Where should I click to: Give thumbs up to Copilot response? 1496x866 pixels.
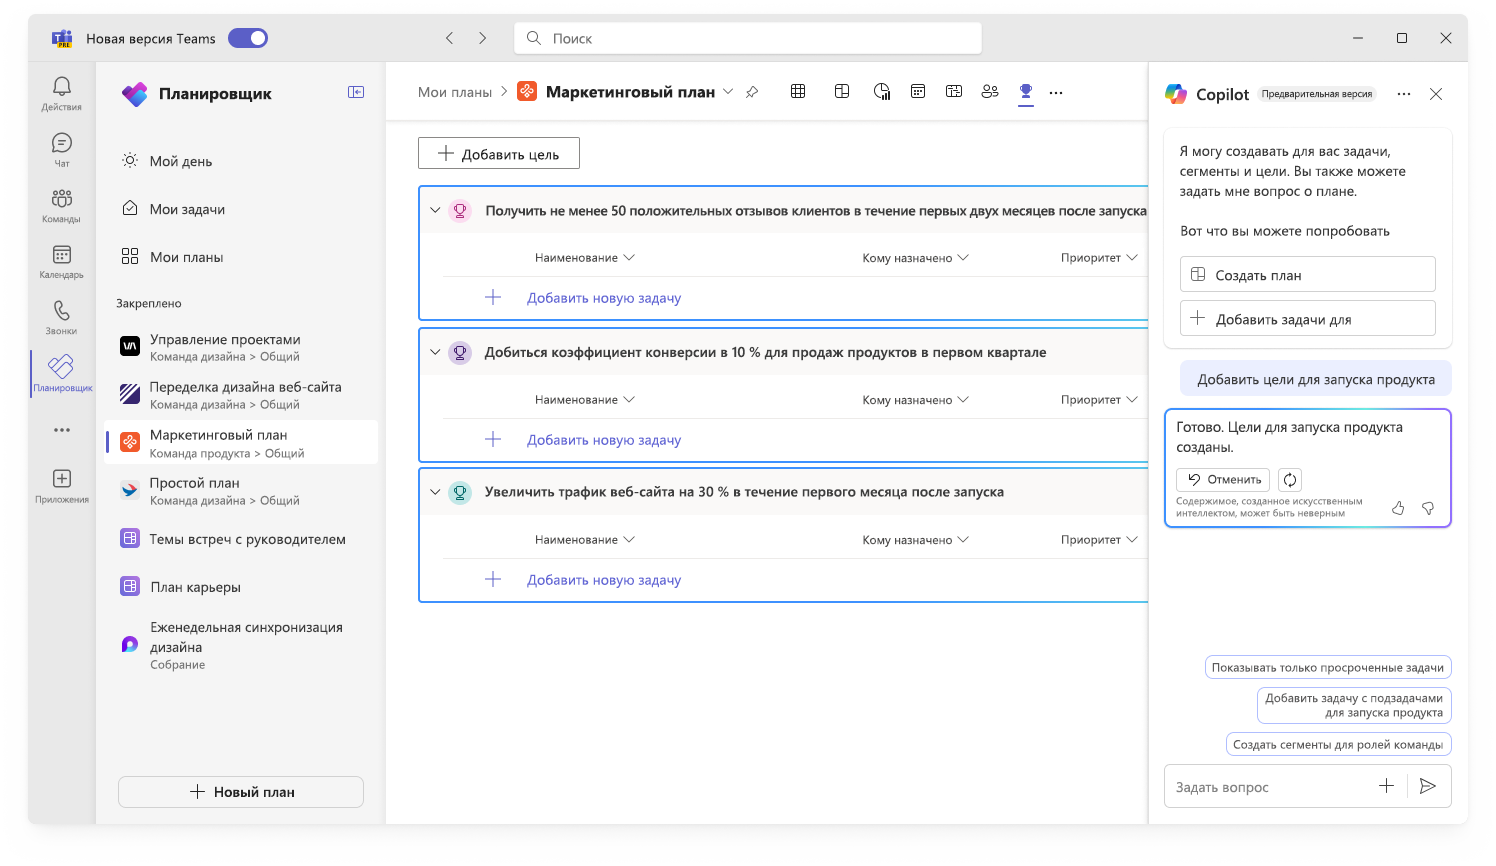coord(1398,508)
